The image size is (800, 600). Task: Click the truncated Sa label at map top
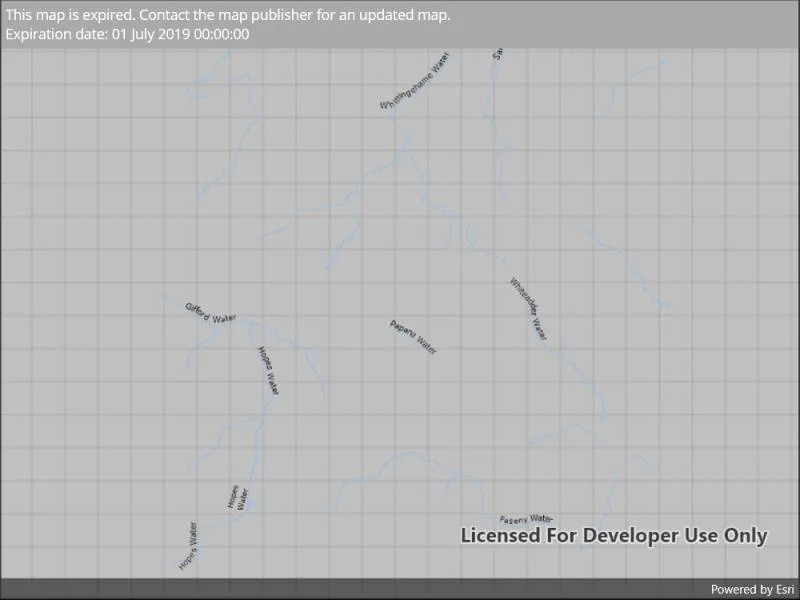pos(498,54)
